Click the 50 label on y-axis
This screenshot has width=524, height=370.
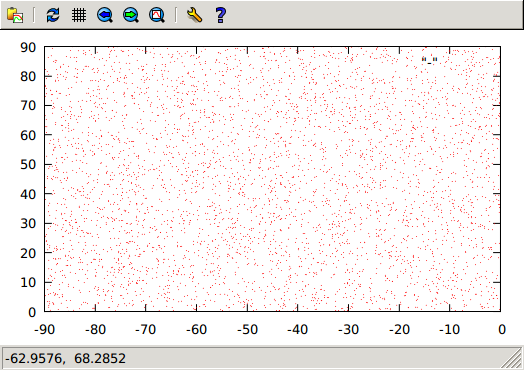point(28,164)
